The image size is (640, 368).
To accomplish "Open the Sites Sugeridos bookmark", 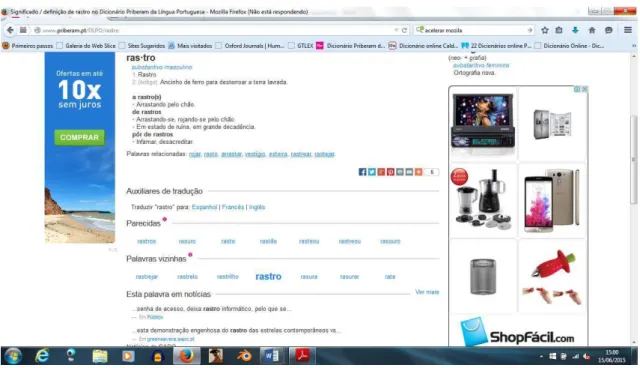I will [142, 46].
